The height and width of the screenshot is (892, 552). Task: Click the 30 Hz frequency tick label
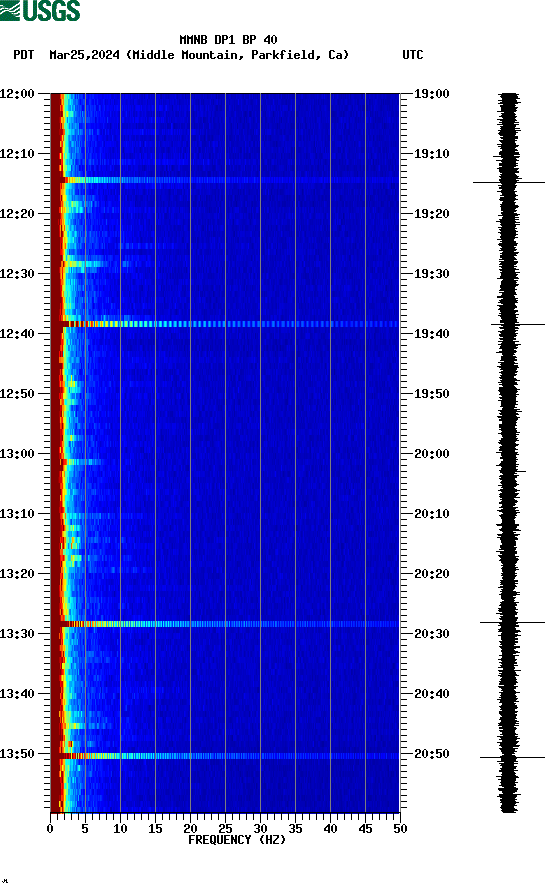tap(260, 829)
